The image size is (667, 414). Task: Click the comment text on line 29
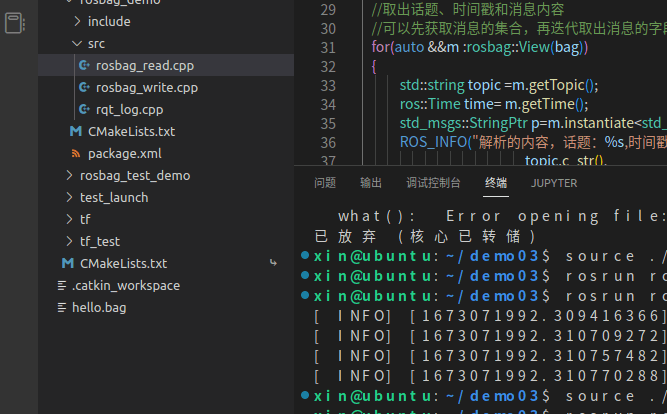tap(468, 9)
